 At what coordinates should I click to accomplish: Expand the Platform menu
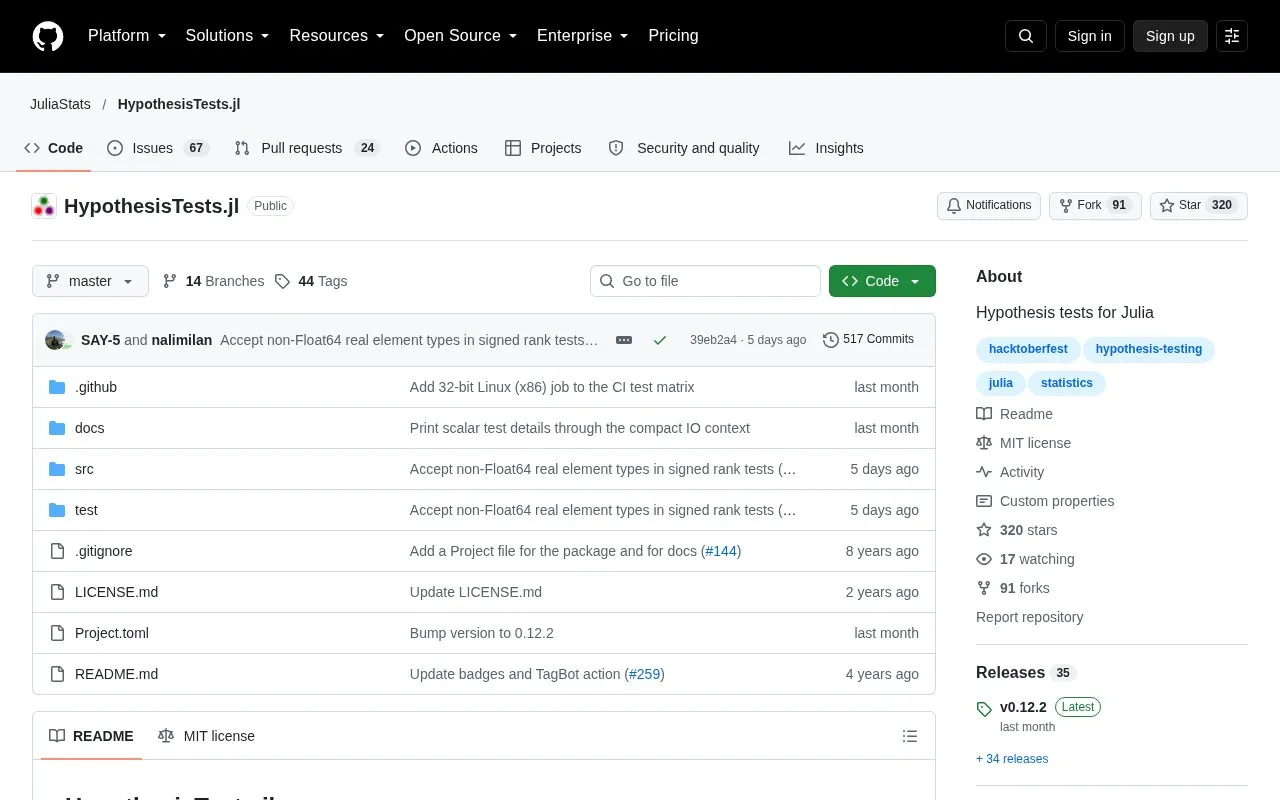coord(127,36)
